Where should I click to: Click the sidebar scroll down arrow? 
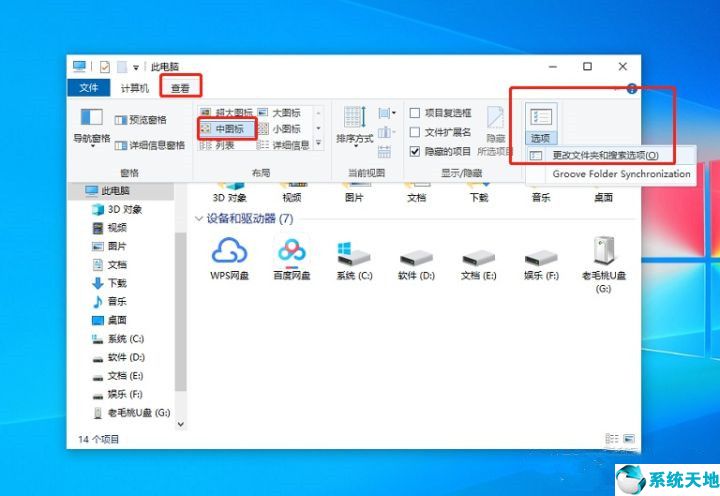click(181, 424)
